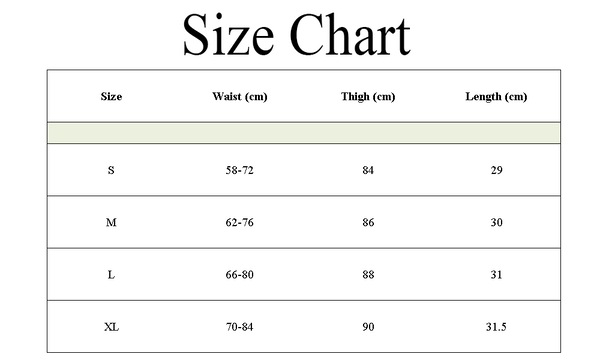Click the Size Chart title
This screenshot has height=360, width=600.
pyautogui.click(x=297, y=34)
